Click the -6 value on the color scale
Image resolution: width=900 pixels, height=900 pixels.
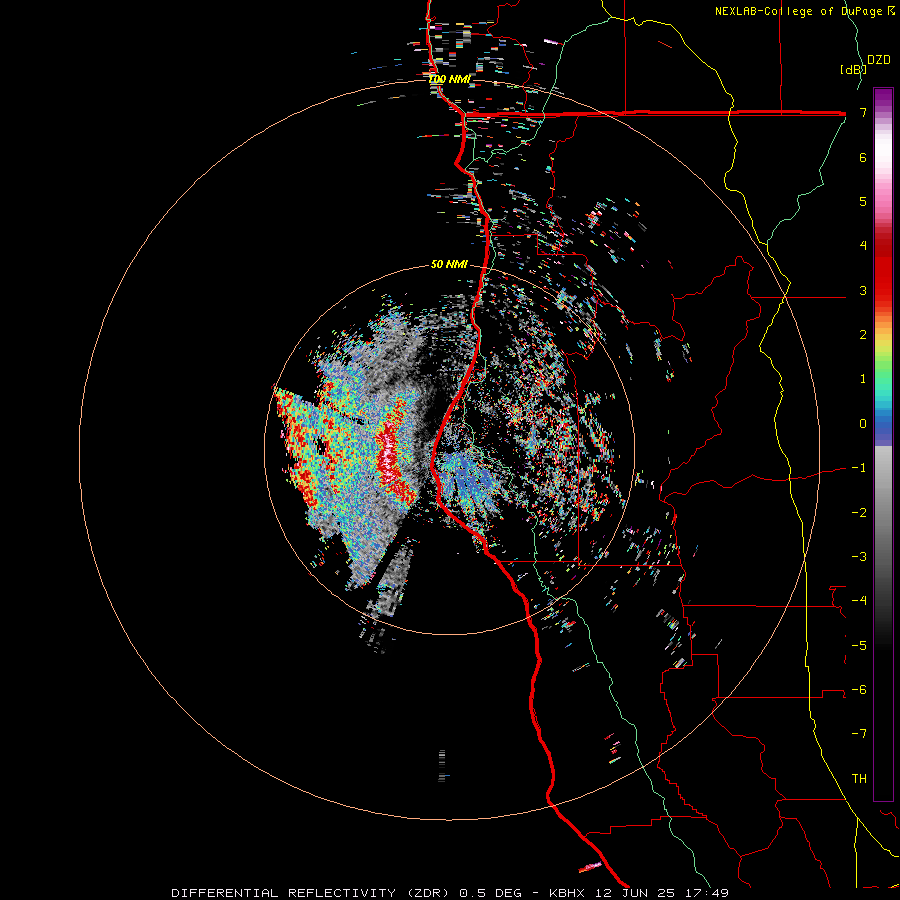click(859, 690)
